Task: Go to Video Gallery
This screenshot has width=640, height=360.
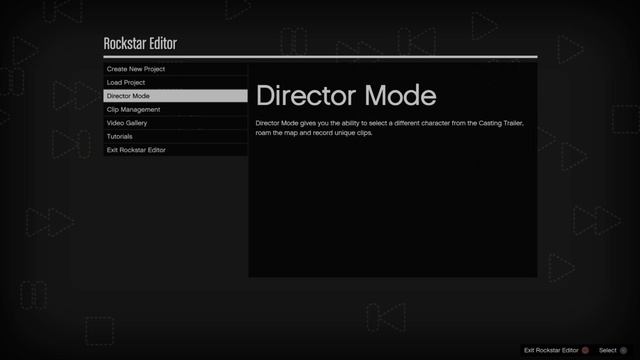Action: [175, 123]
